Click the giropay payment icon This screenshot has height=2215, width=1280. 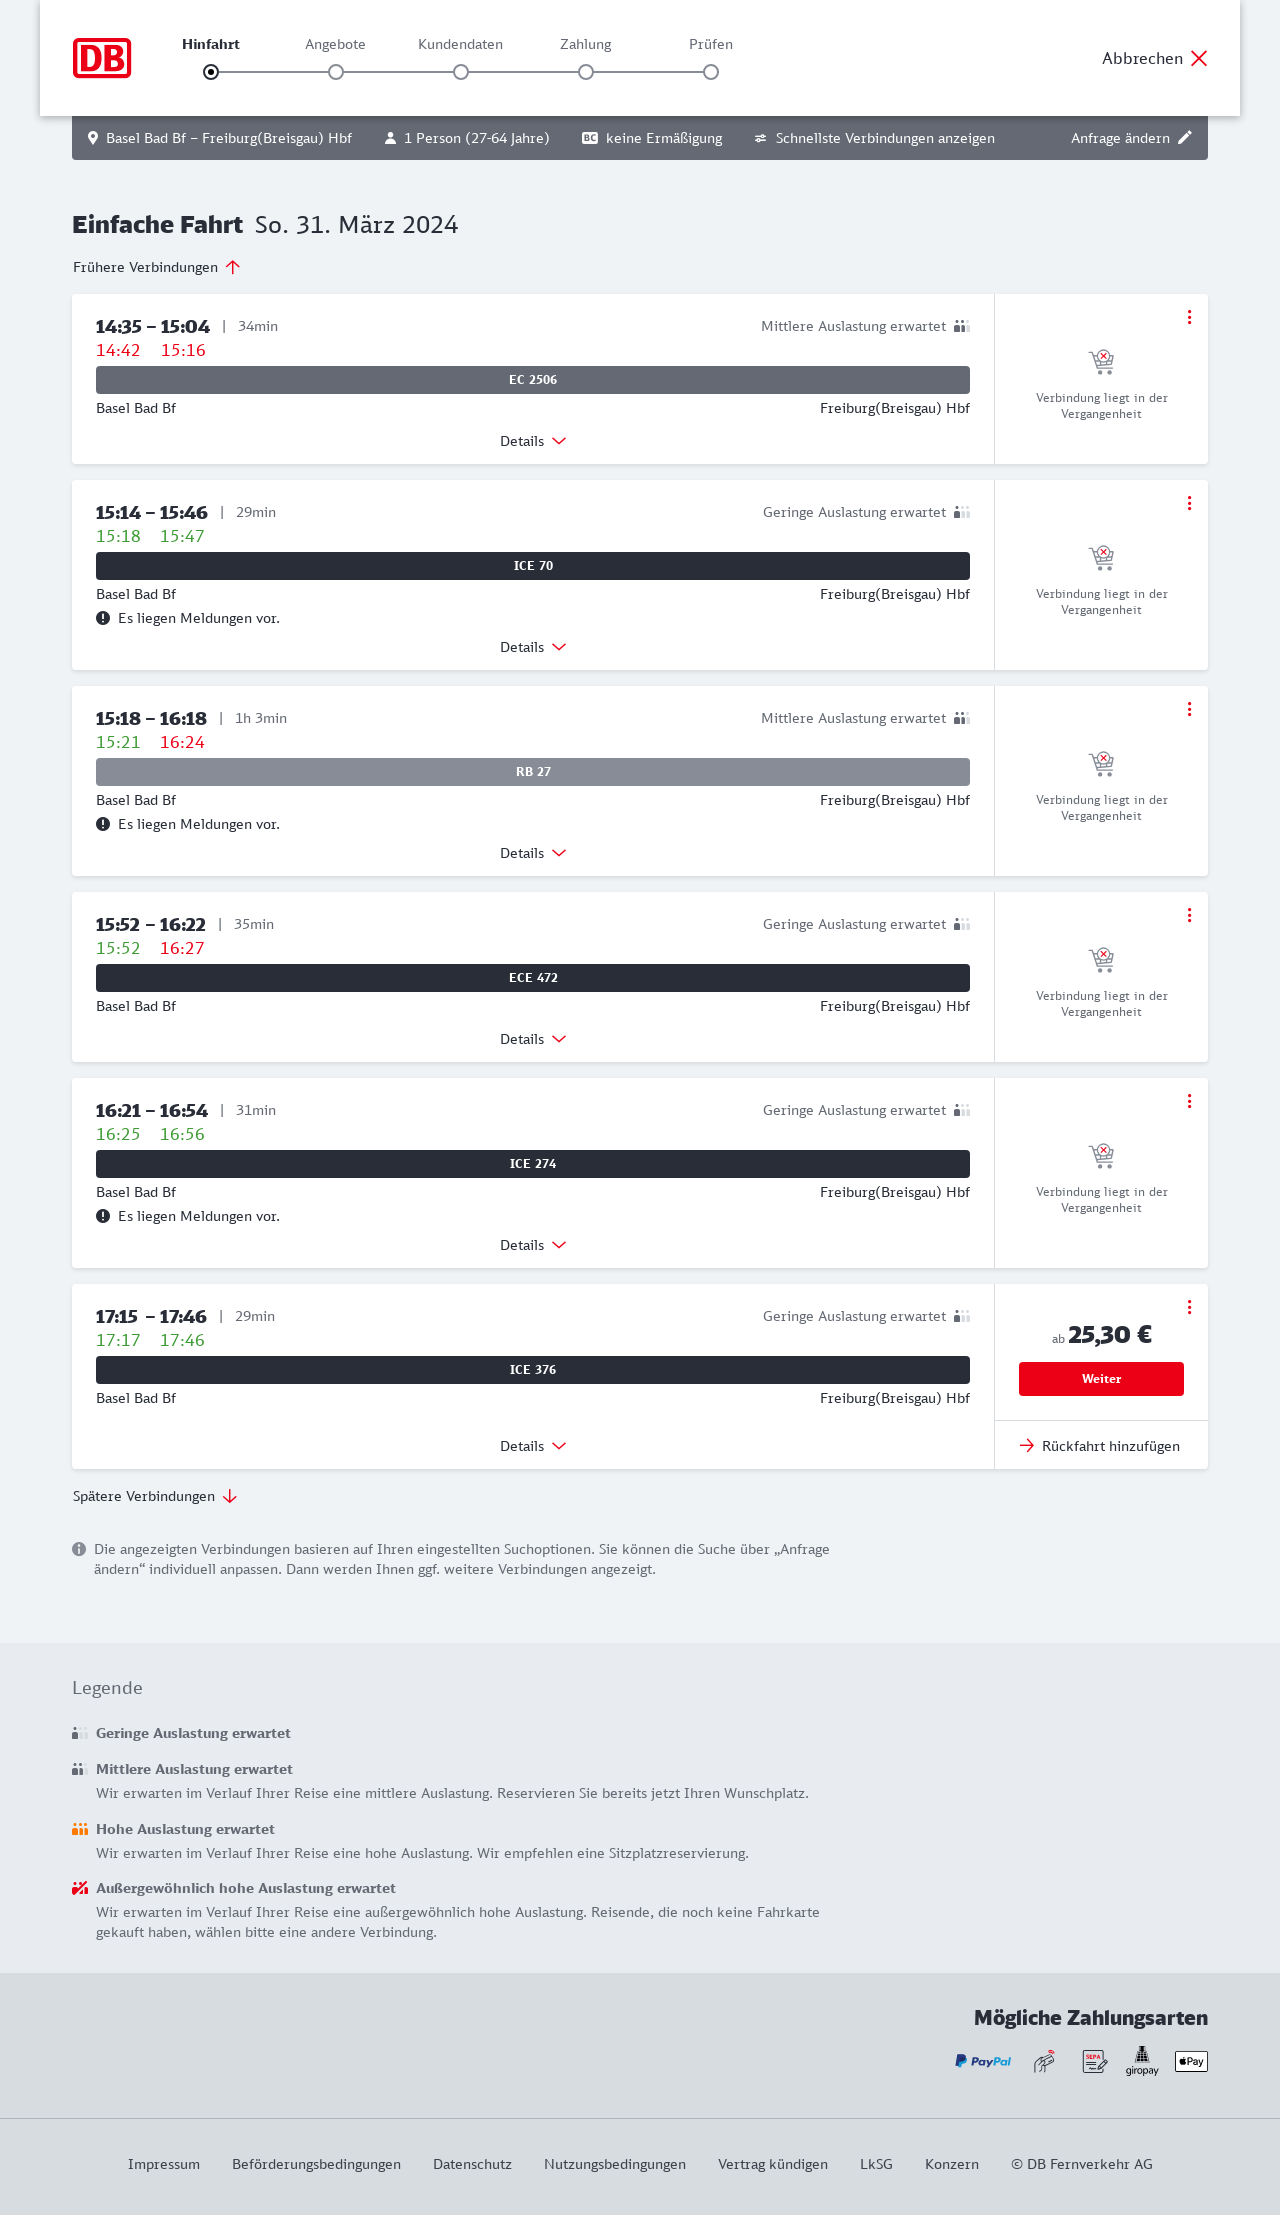(1142, 2061)
